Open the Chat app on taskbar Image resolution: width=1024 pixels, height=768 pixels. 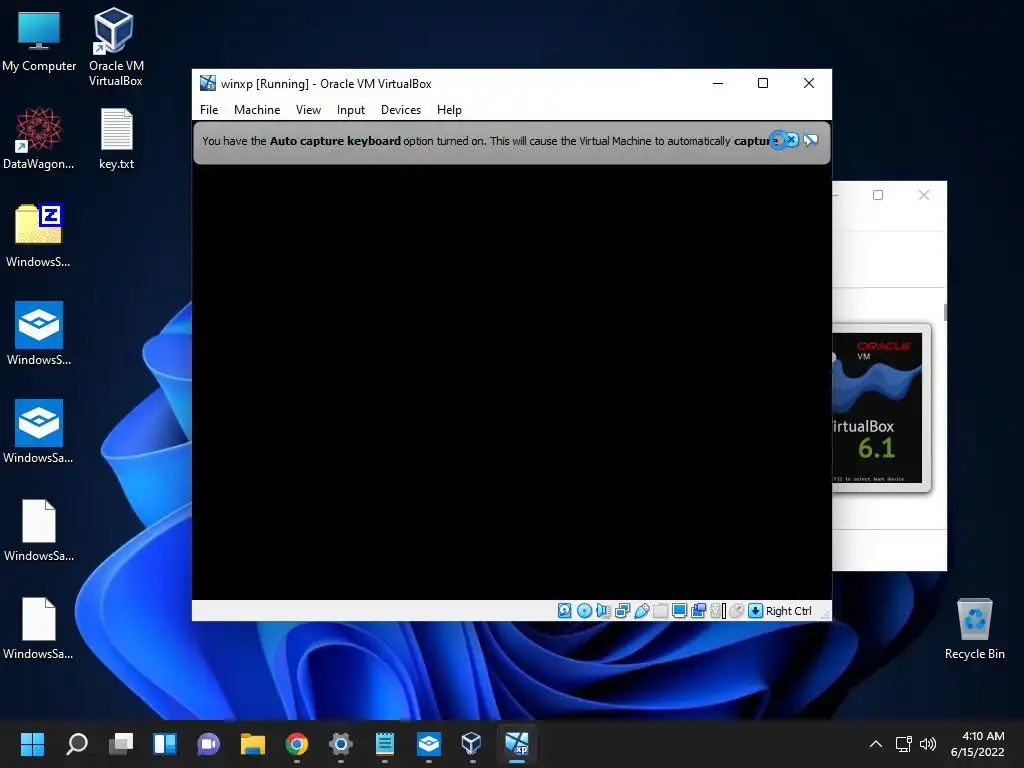tap(208, 743)
